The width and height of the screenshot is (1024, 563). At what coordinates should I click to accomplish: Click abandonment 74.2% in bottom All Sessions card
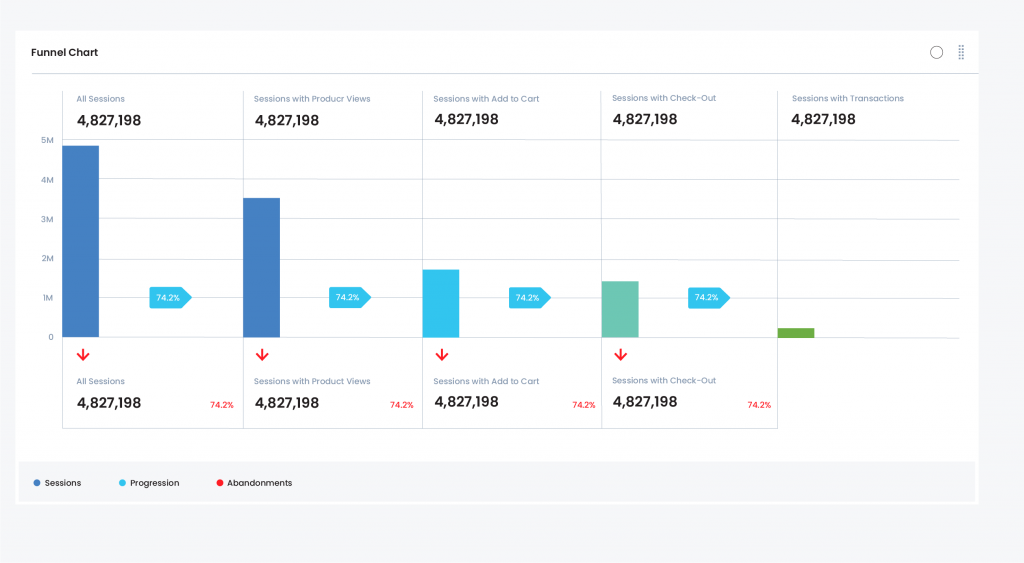221,405
